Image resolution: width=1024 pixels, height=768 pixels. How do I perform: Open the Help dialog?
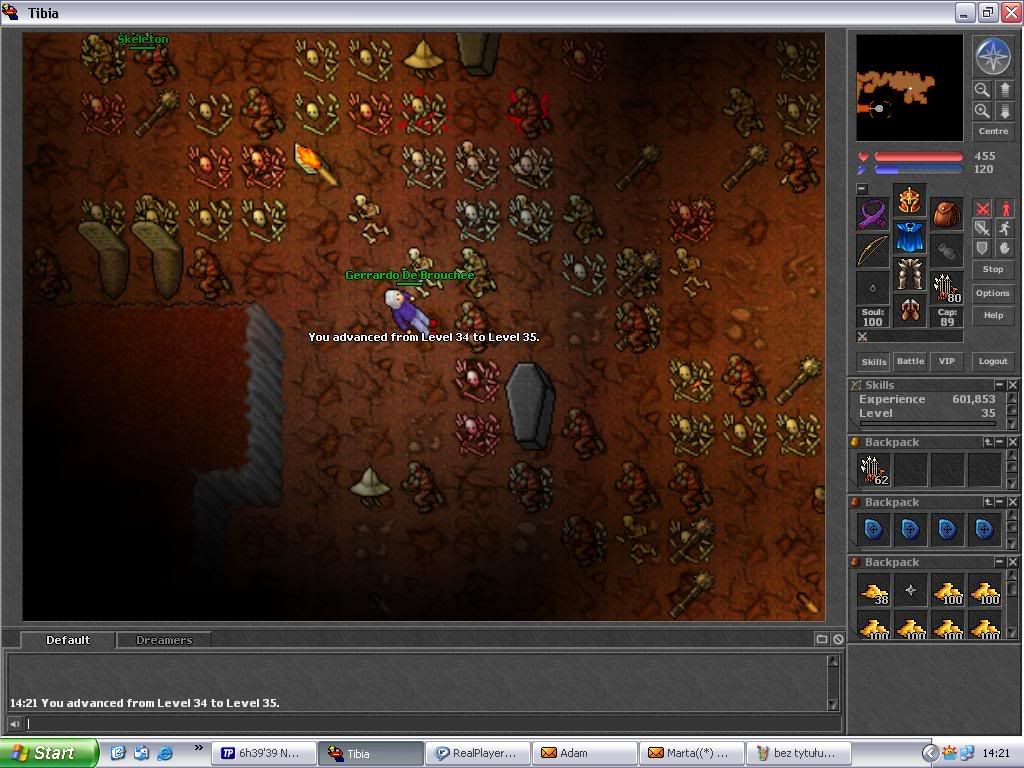[x=993, y=315]
